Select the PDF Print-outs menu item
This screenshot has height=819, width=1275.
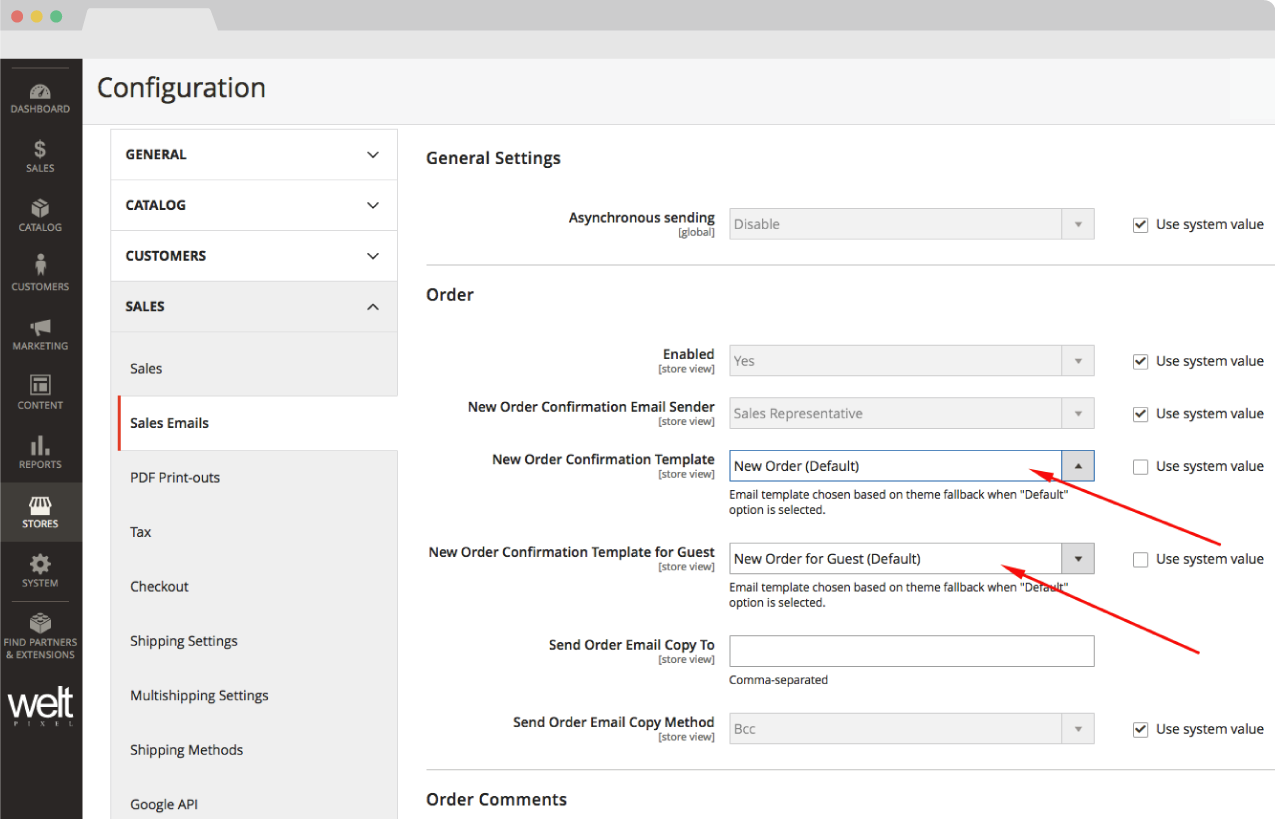[x=175, y=478]
